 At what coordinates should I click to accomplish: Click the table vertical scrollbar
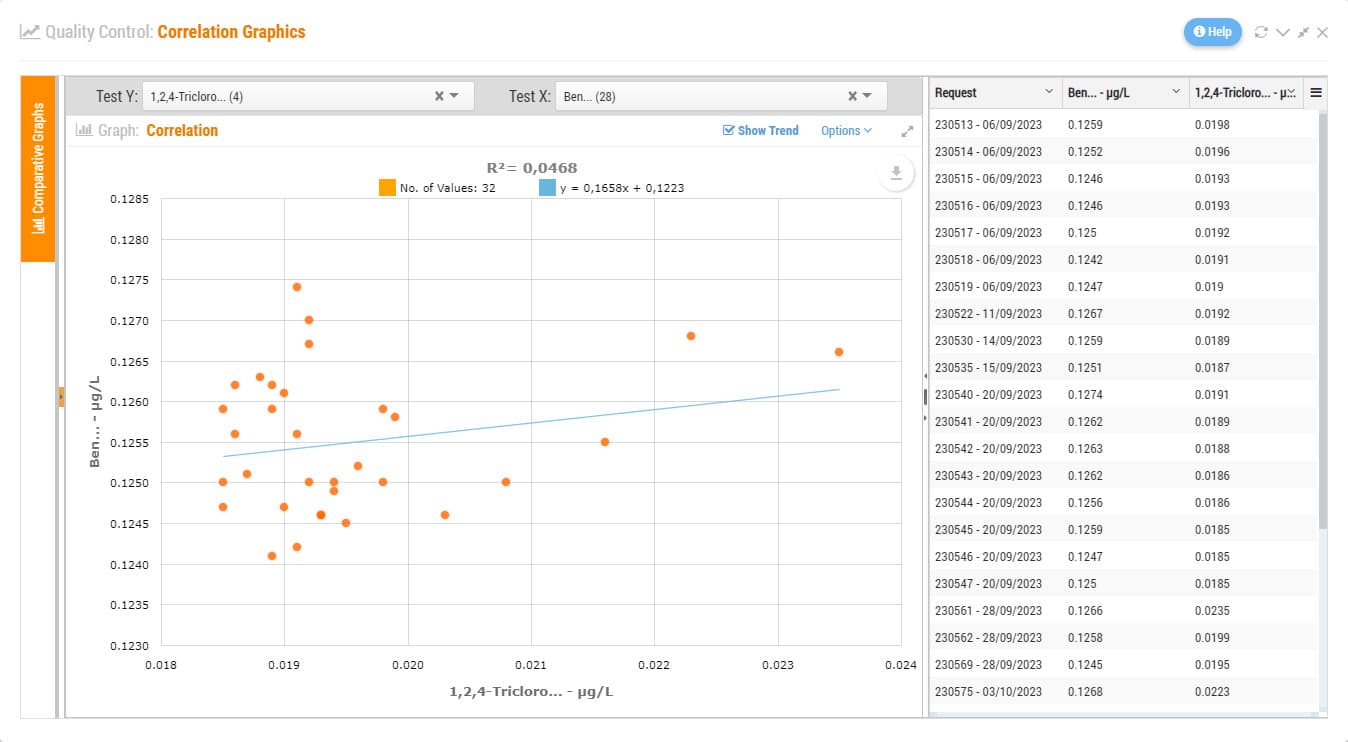coord(1323,320)
